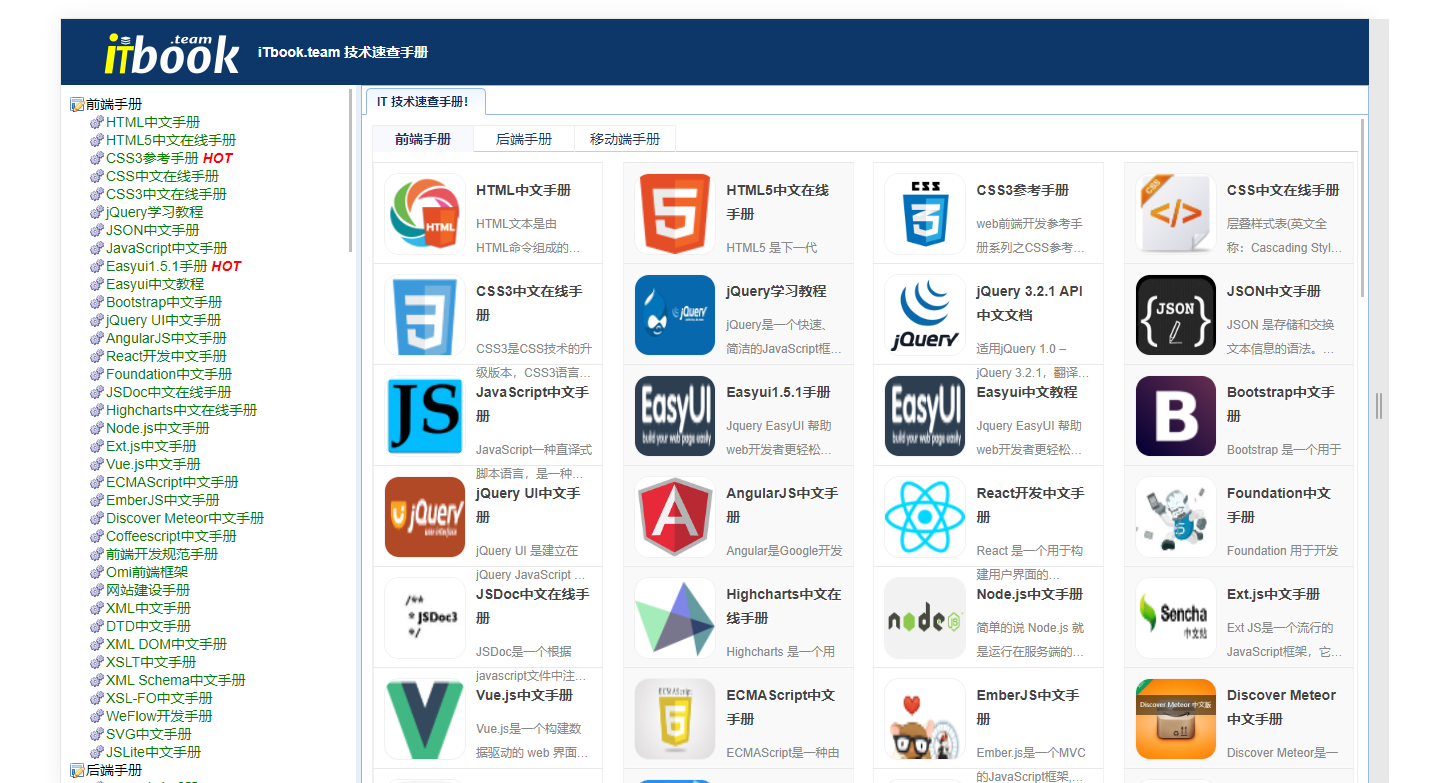The height and width of the screenshot is (783, 1451).
Task: Click the main content panel scrollbar
Action: pyautogui.click(x=1363, y=209)
